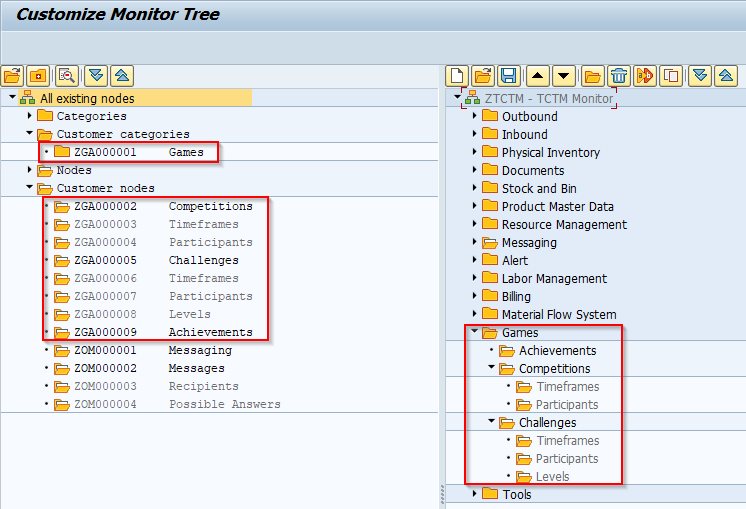Click the trash can delete icon

(619, 76)
